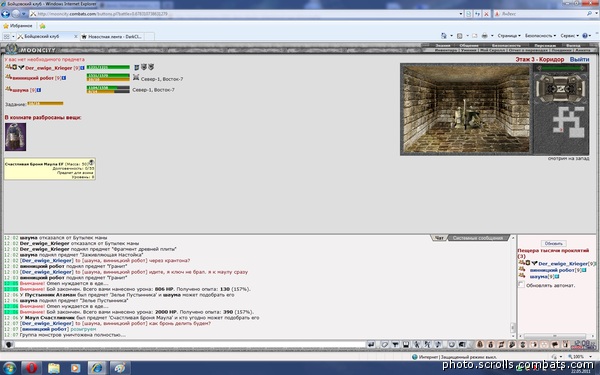This screenshot has width=600, height=375.
Task: Click the dungeon navigation compass control
Action: coord(561,89)
